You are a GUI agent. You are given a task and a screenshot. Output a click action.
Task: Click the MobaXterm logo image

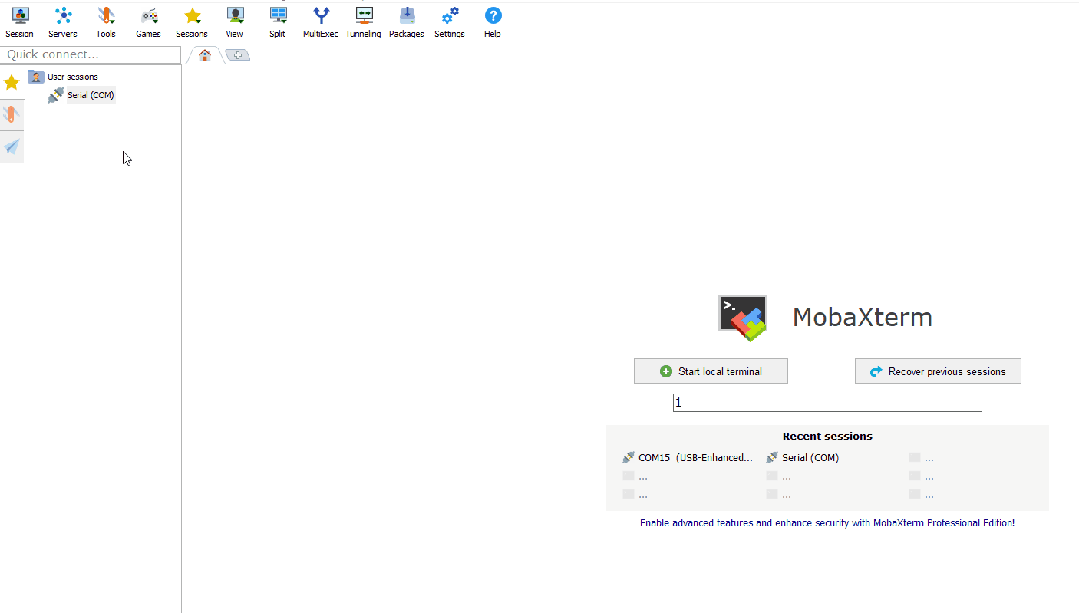point(743,318)
